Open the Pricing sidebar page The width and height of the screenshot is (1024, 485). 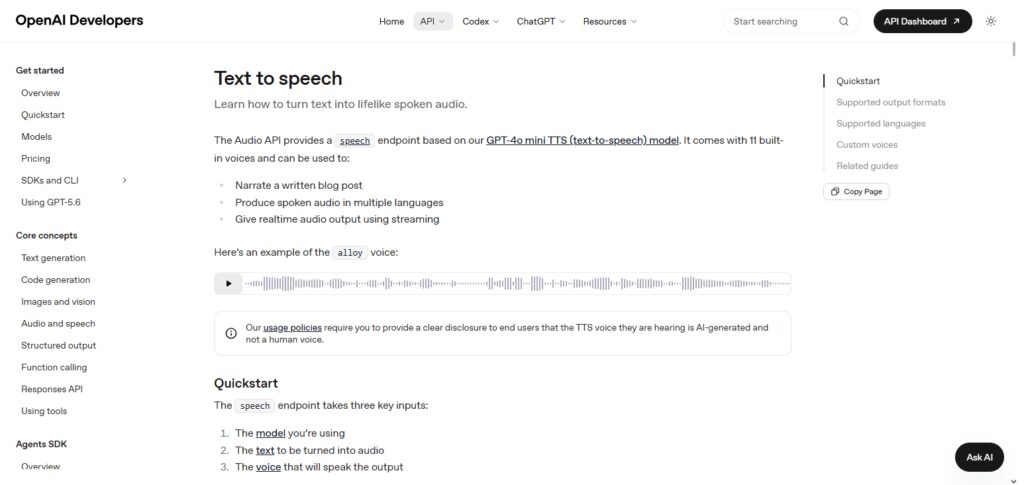tap(35, 159)
